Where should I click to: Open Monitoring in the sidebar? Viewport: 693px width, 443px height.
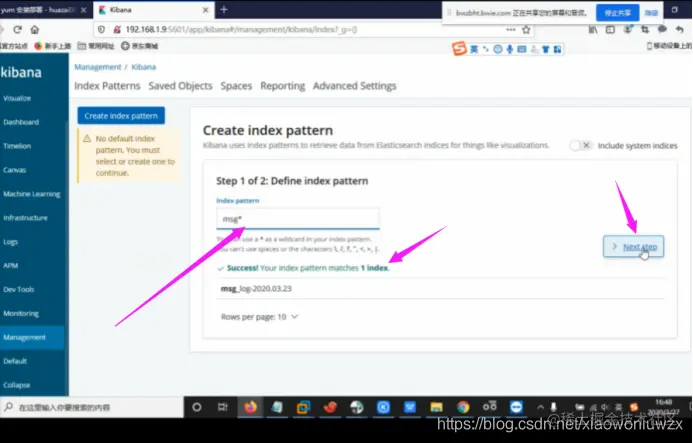point(21,313)
